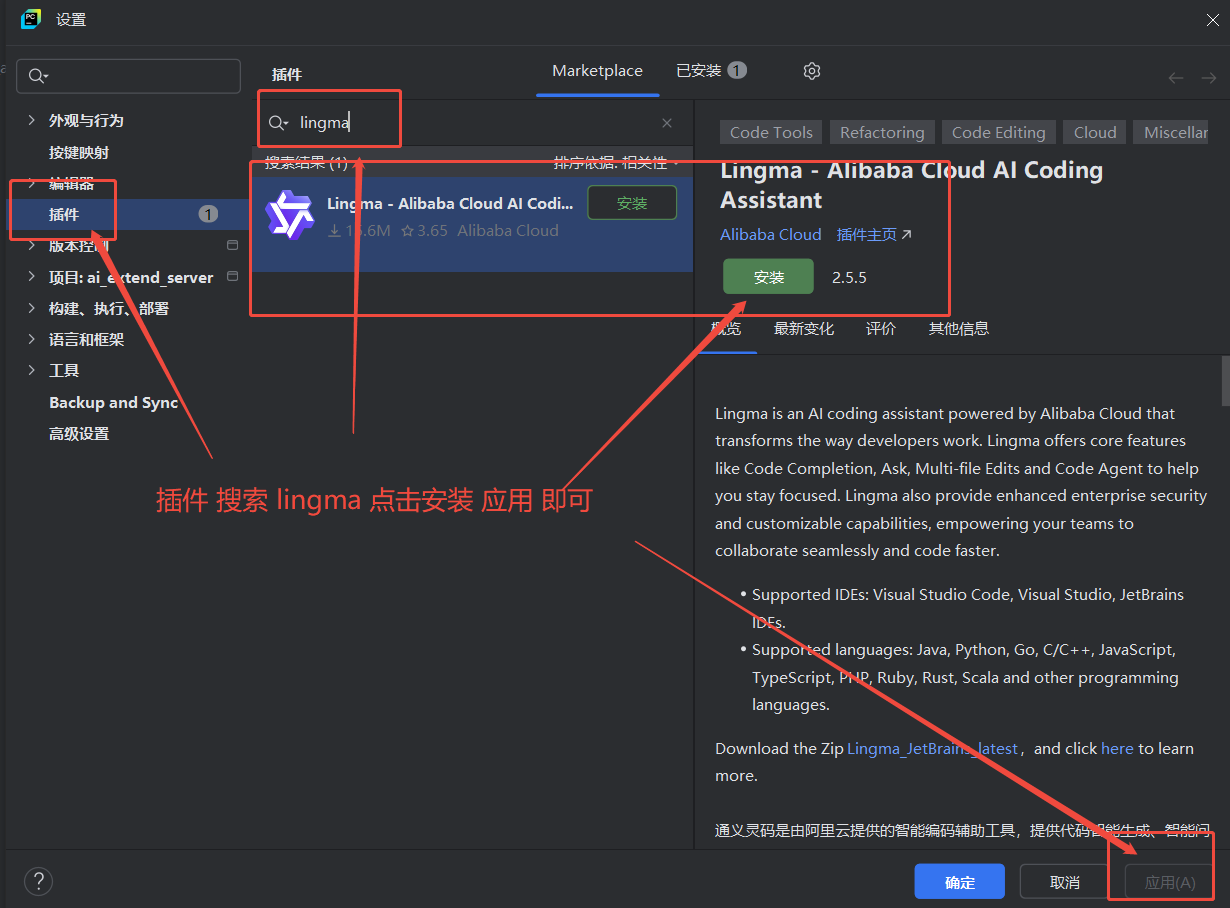Image resolution: width=1230 pixels, height=908 pixels.
Task: Click the settings search field
Action: [x=129, y=76]
